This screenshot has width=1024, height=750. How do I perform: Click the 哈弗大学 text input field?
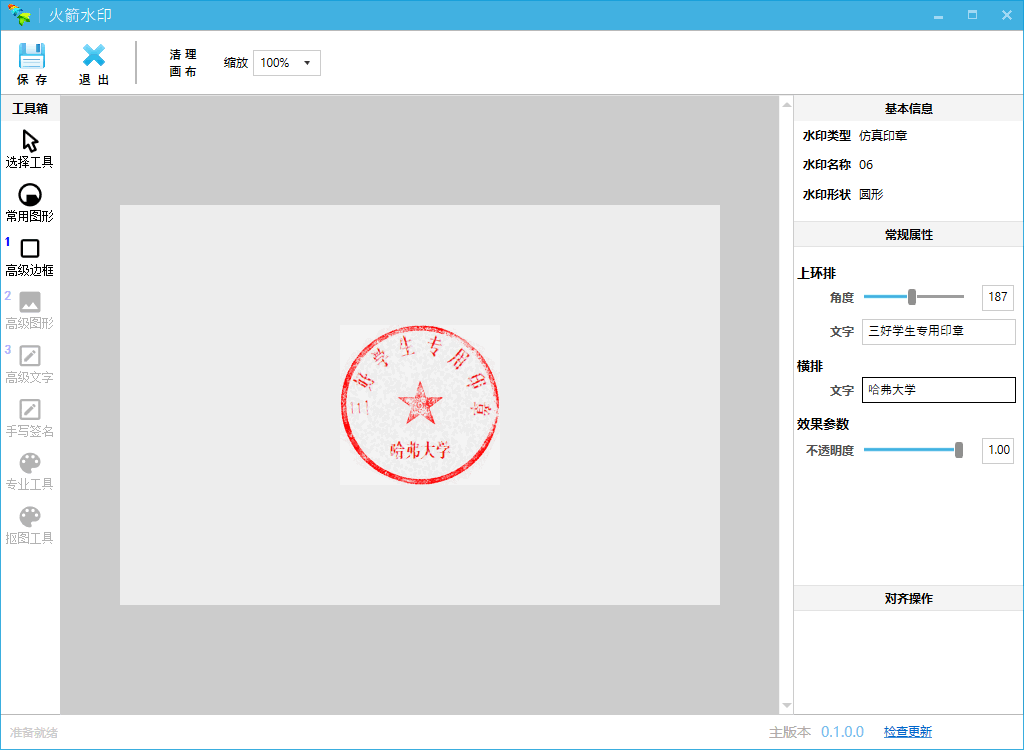click(938, 390)
